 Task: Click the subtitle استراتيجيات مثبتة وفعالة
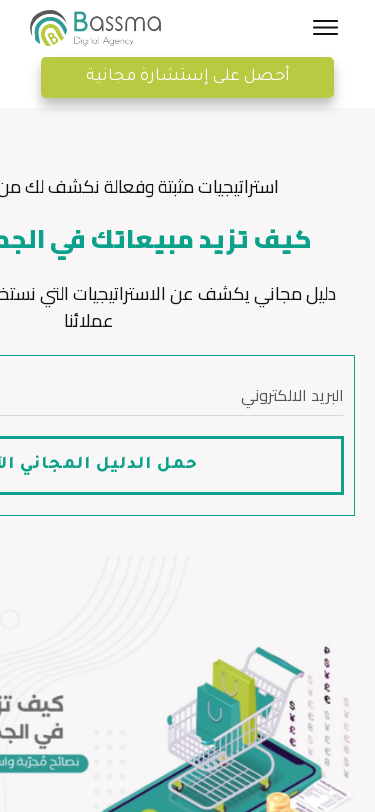click(x=139, y=187)
